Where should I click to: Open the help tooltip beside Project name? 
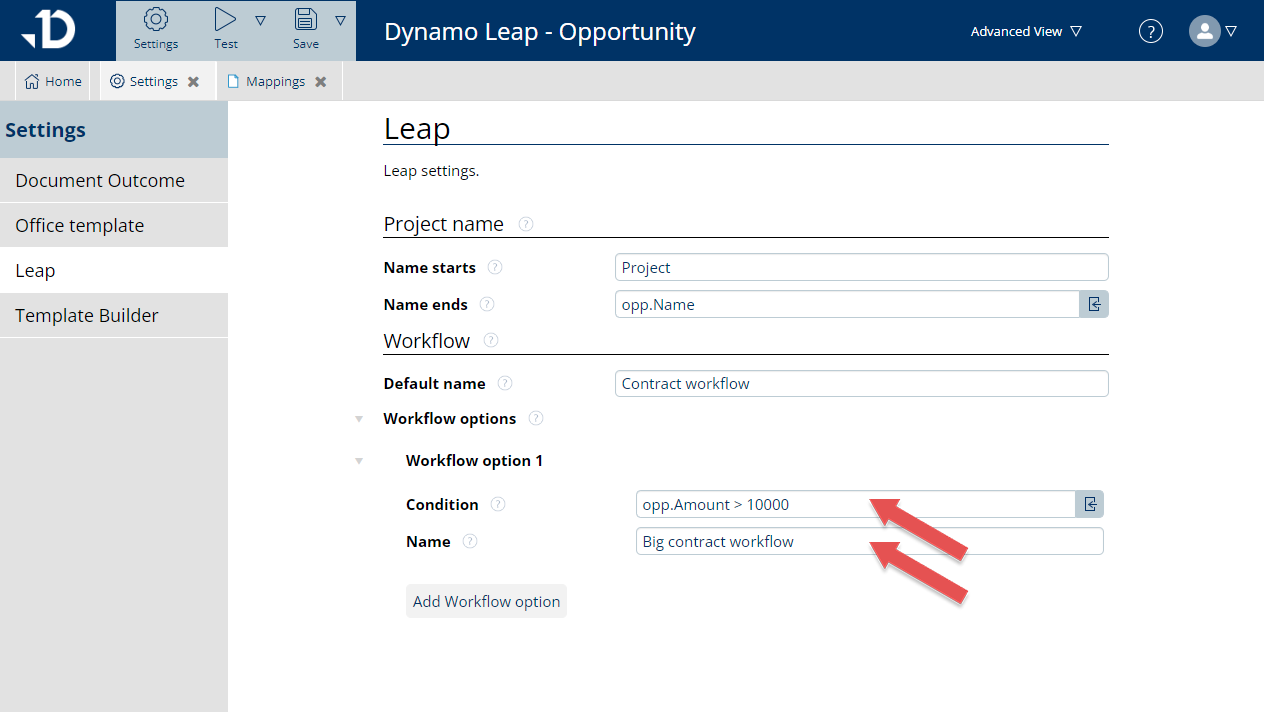click(x=525, y=224)
